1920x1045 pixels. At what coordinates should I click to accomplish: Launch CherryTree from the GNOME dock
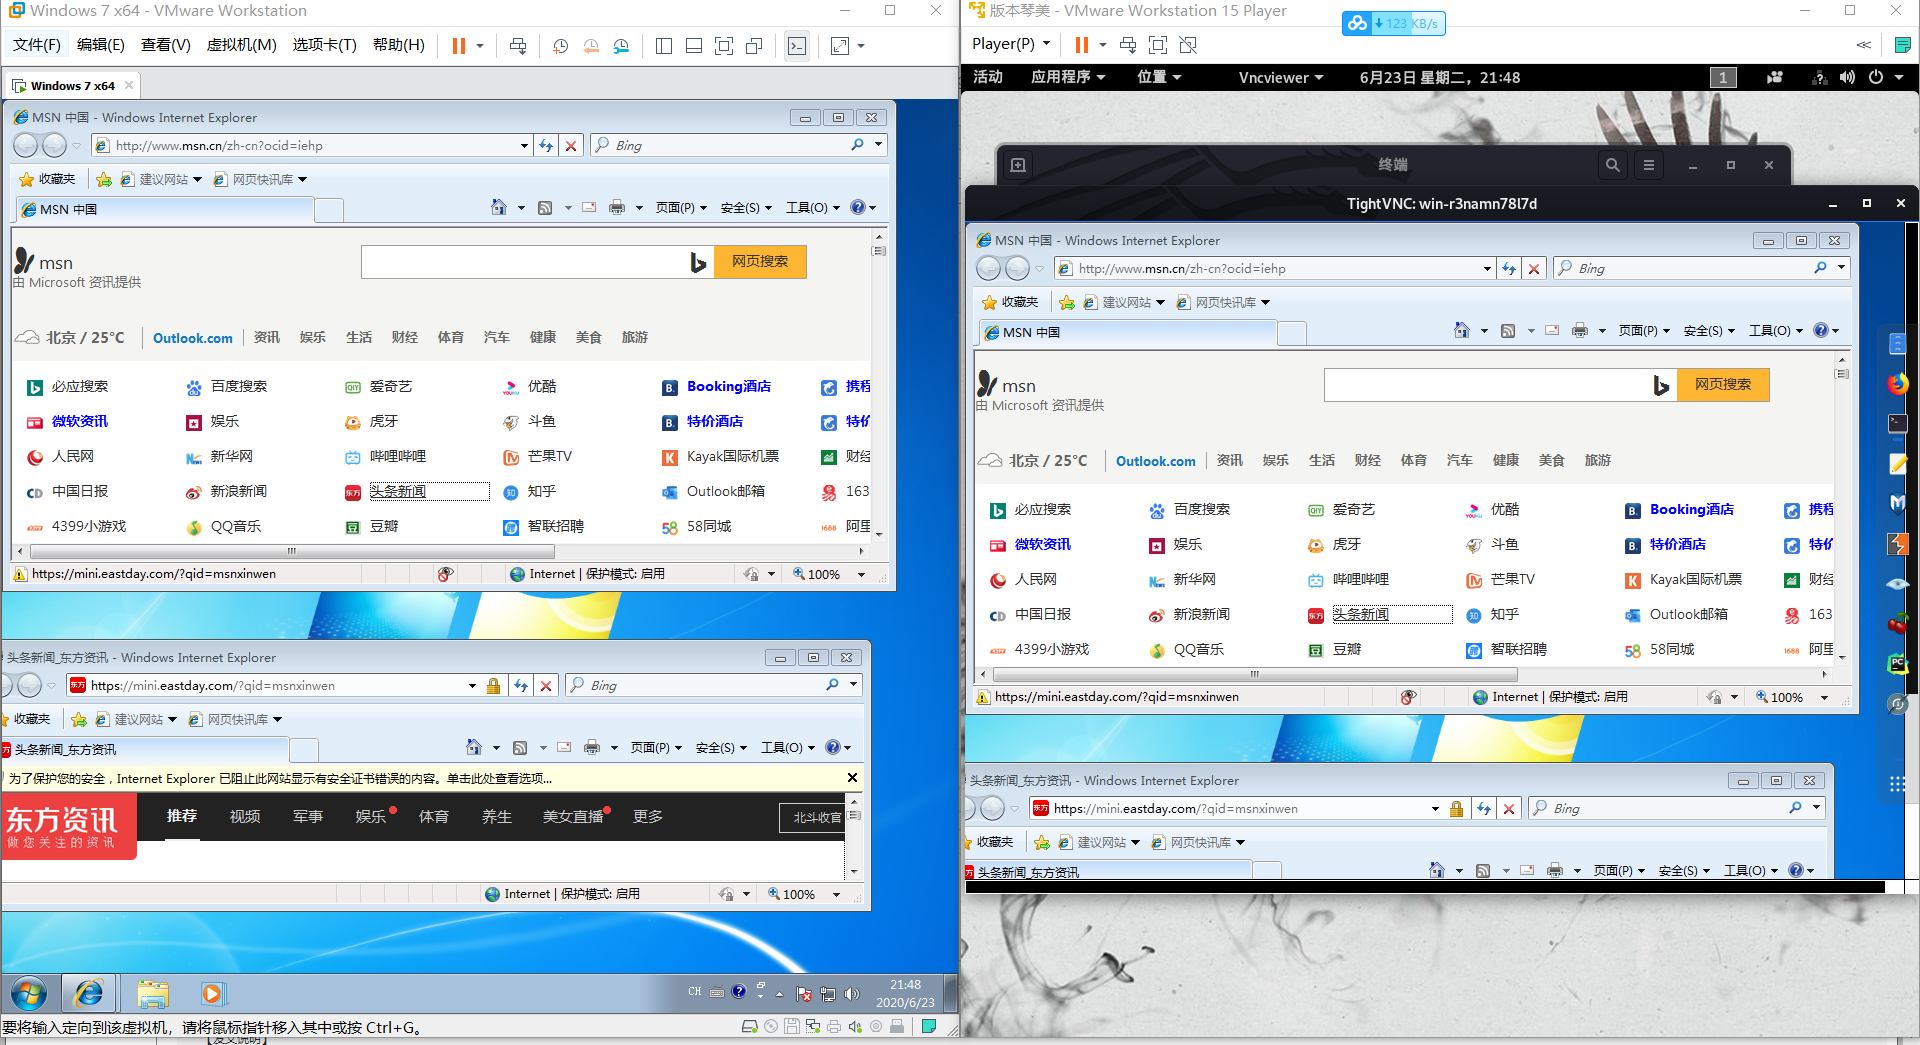point(1897,624)
